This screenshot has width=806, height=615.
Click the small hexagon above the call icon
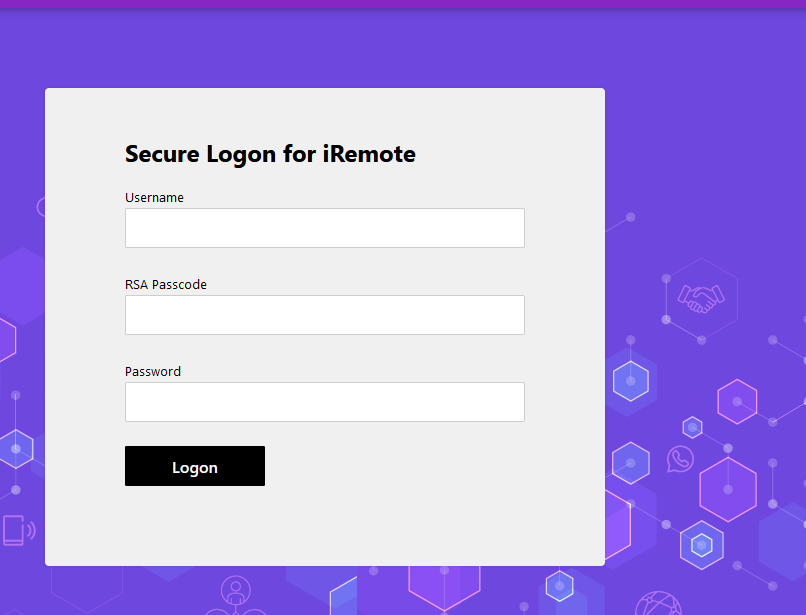[692, 428]
